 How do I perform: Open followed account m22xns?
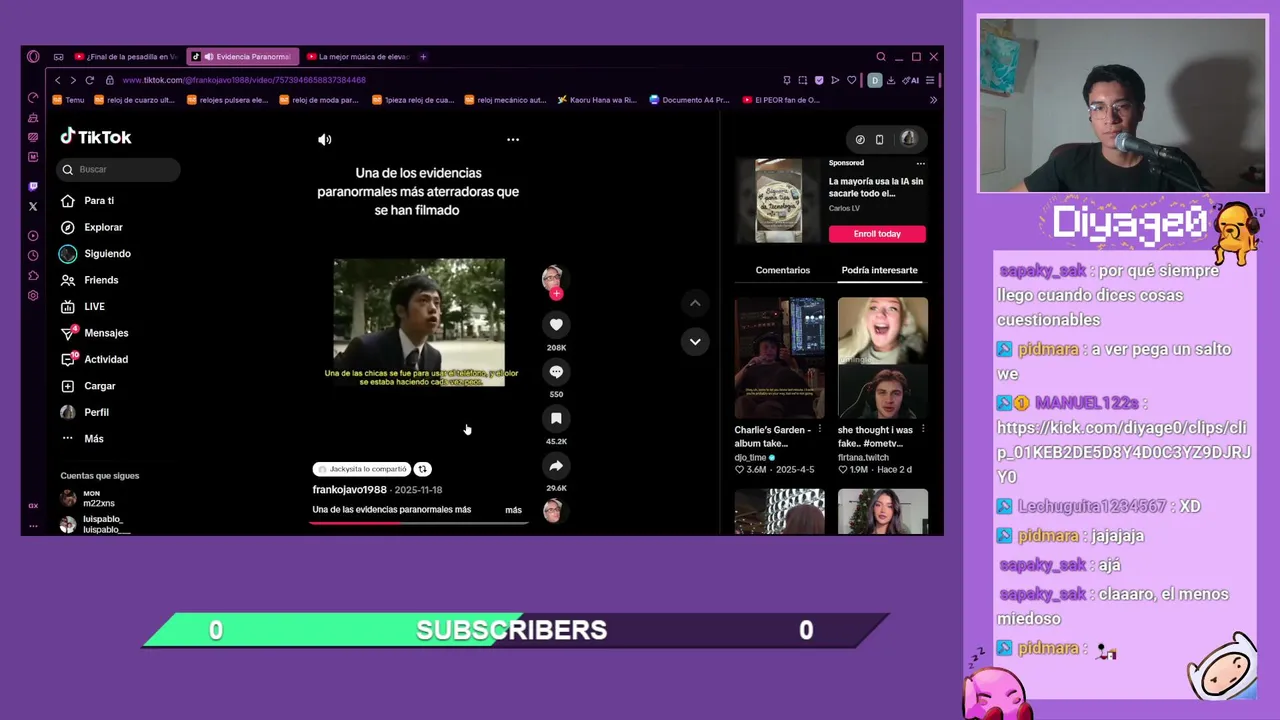point(98,498)
